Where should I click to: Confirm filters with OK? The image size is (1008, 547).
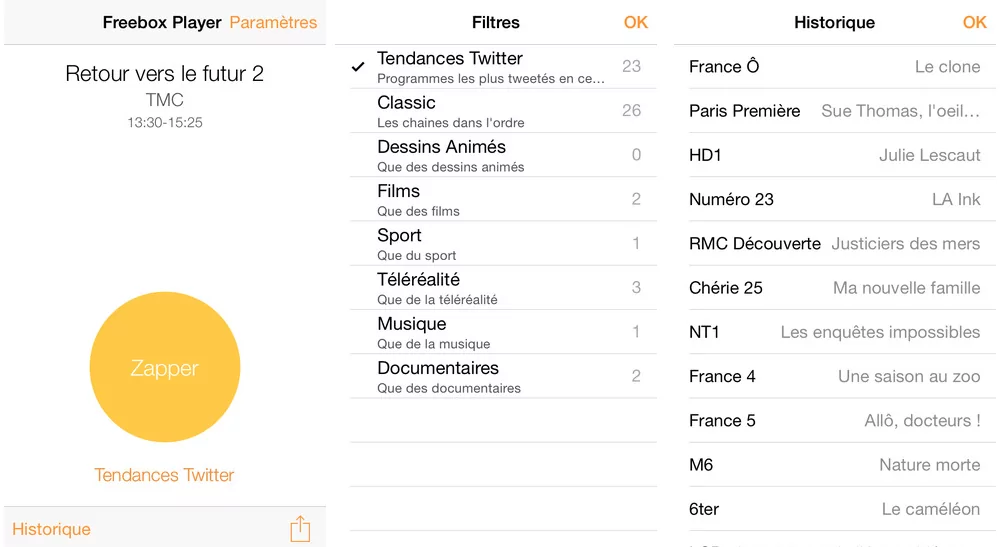point(636,22)
